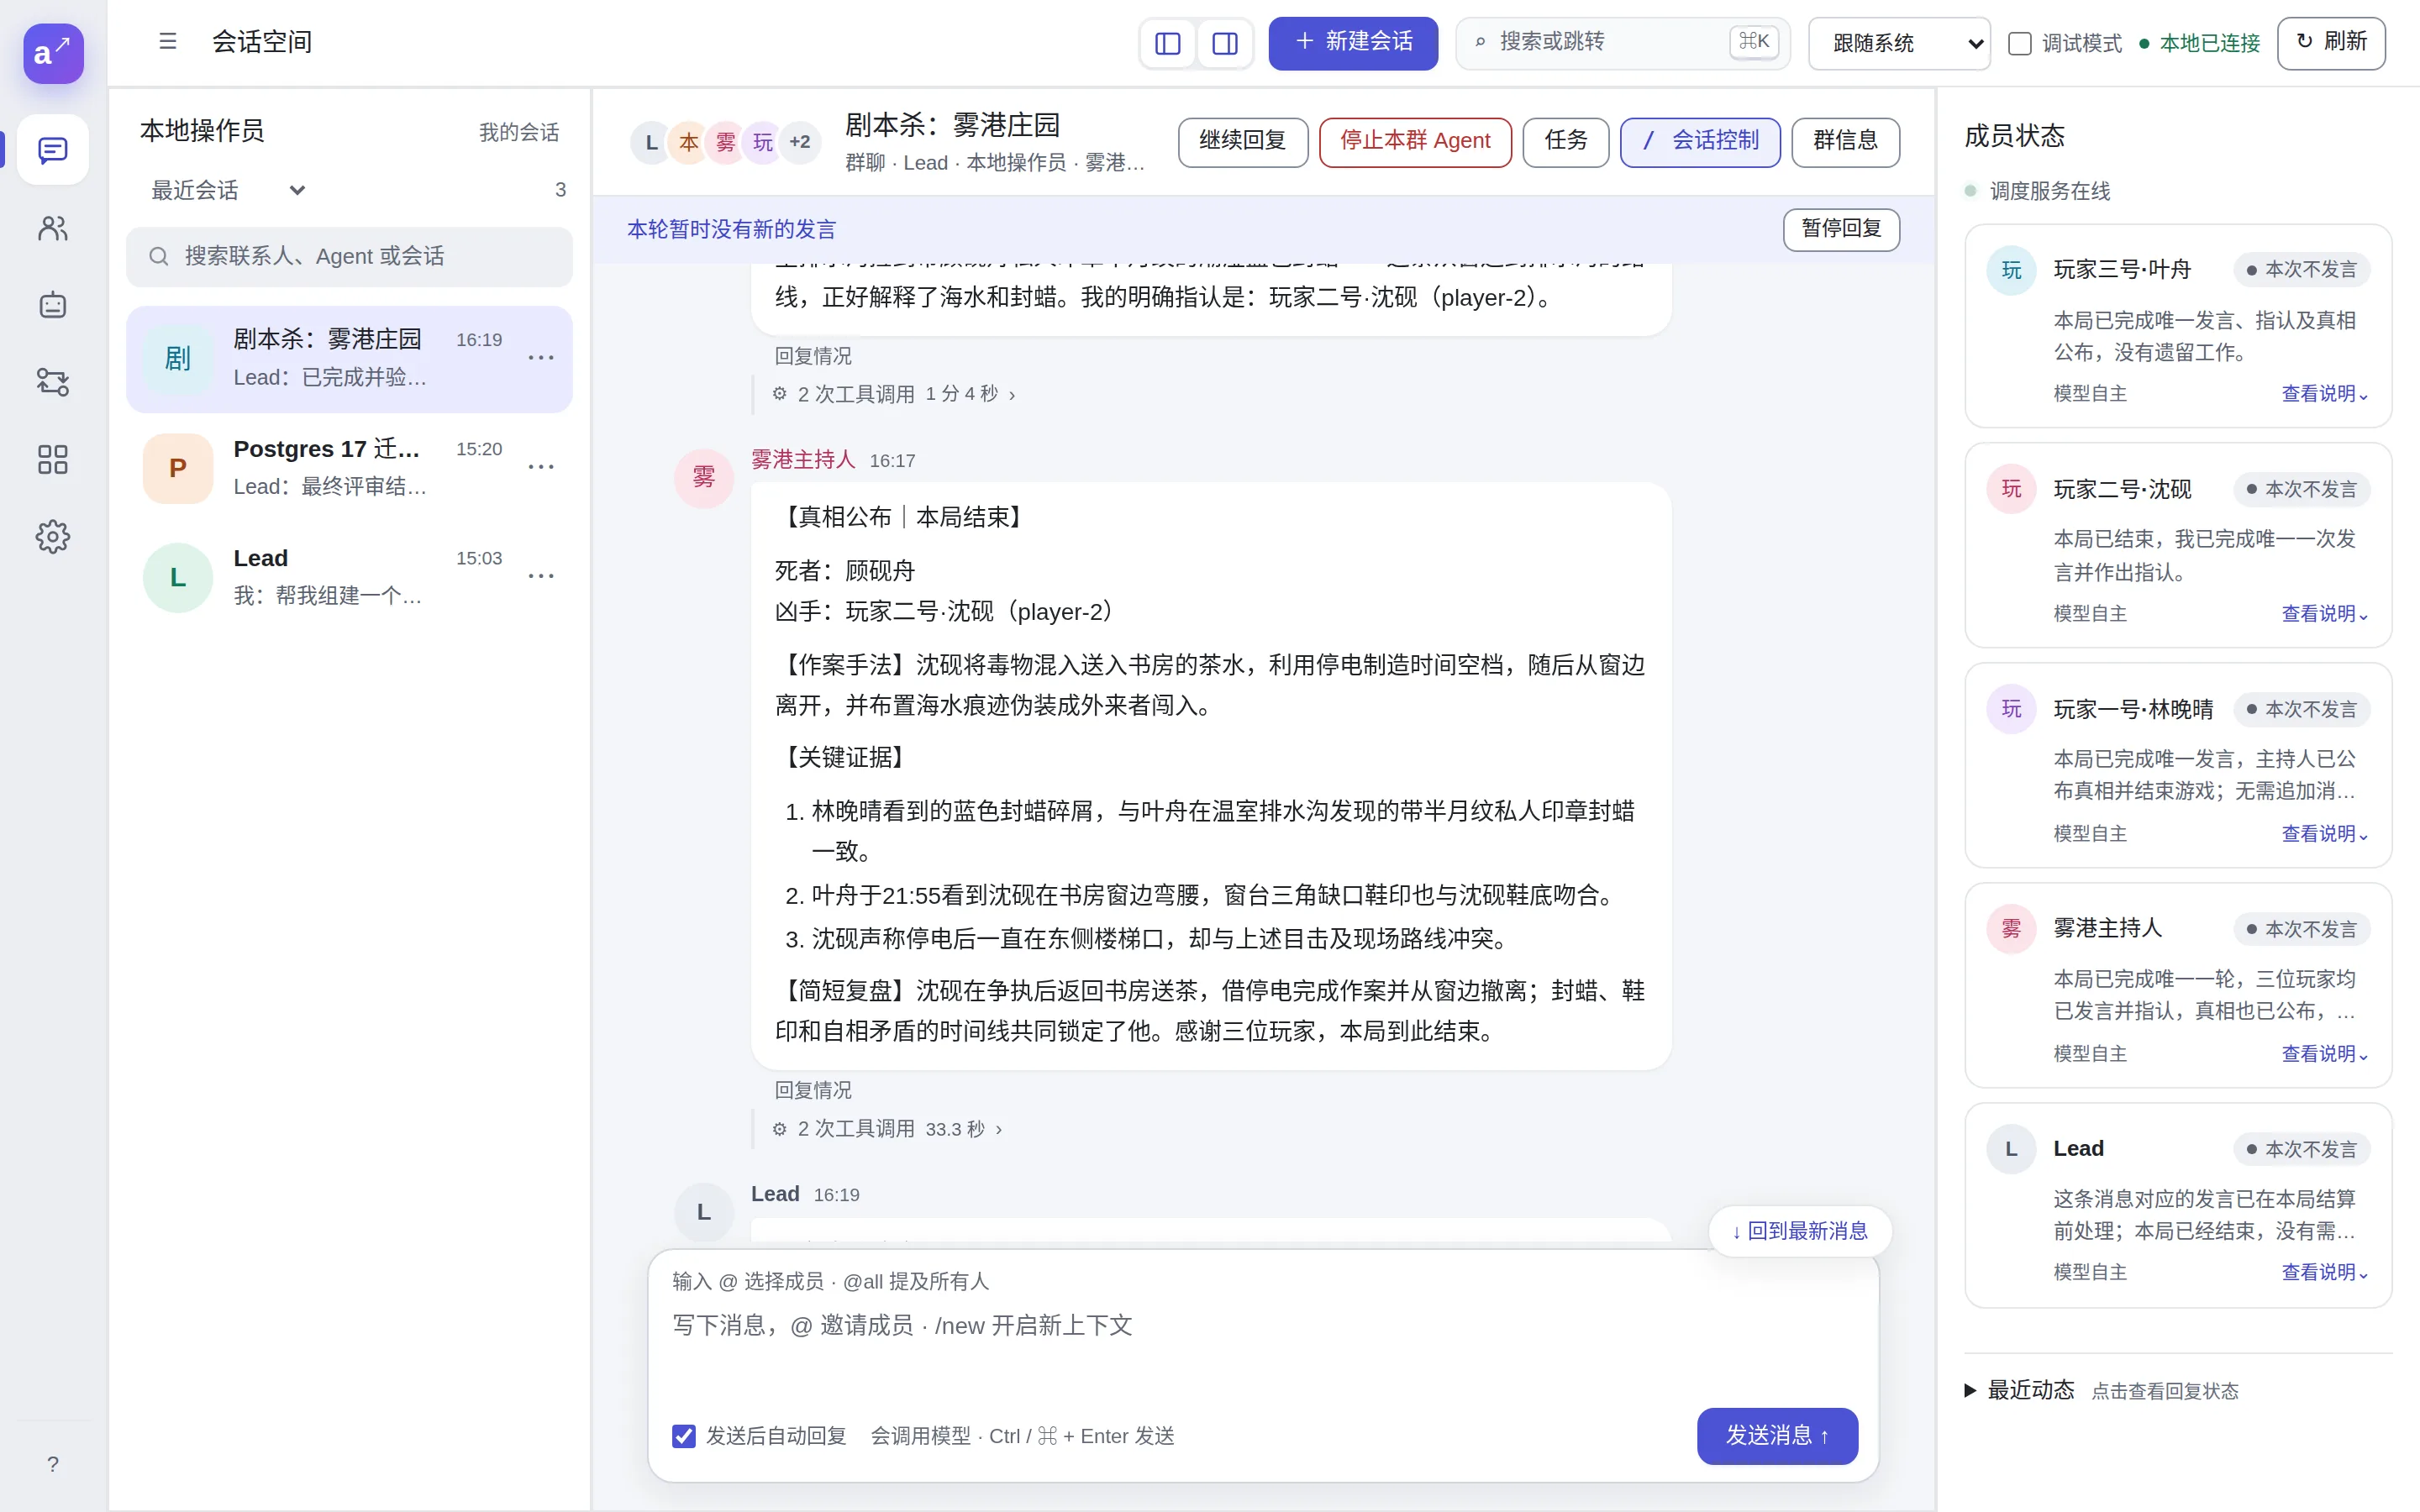Screen dimensions: 2420x1512
Task: Toggle the left panel layout icon
Action: 1168,43
